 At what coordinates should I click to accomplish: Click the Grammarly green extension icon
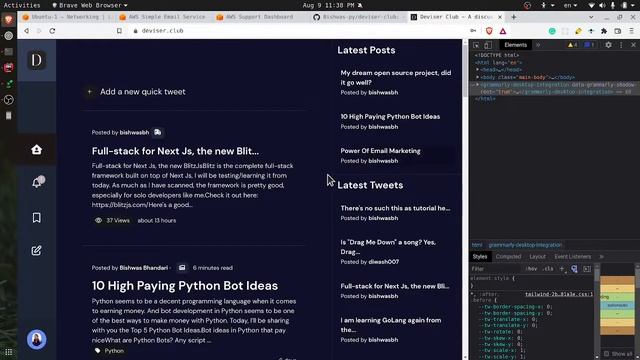[x=552, y=31]
